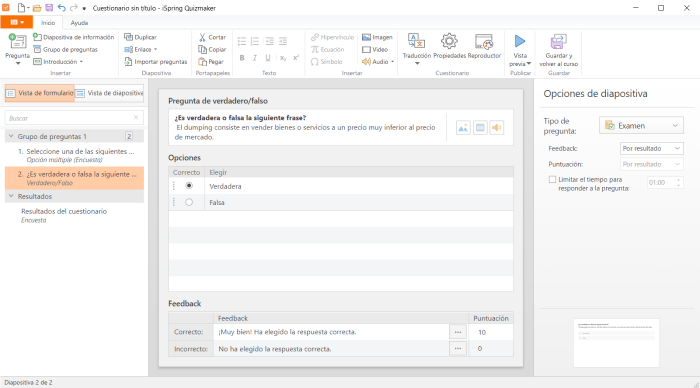Viewport: 700px width, 388px height.
Task: Undo the last action
Action: coord(62,8)
